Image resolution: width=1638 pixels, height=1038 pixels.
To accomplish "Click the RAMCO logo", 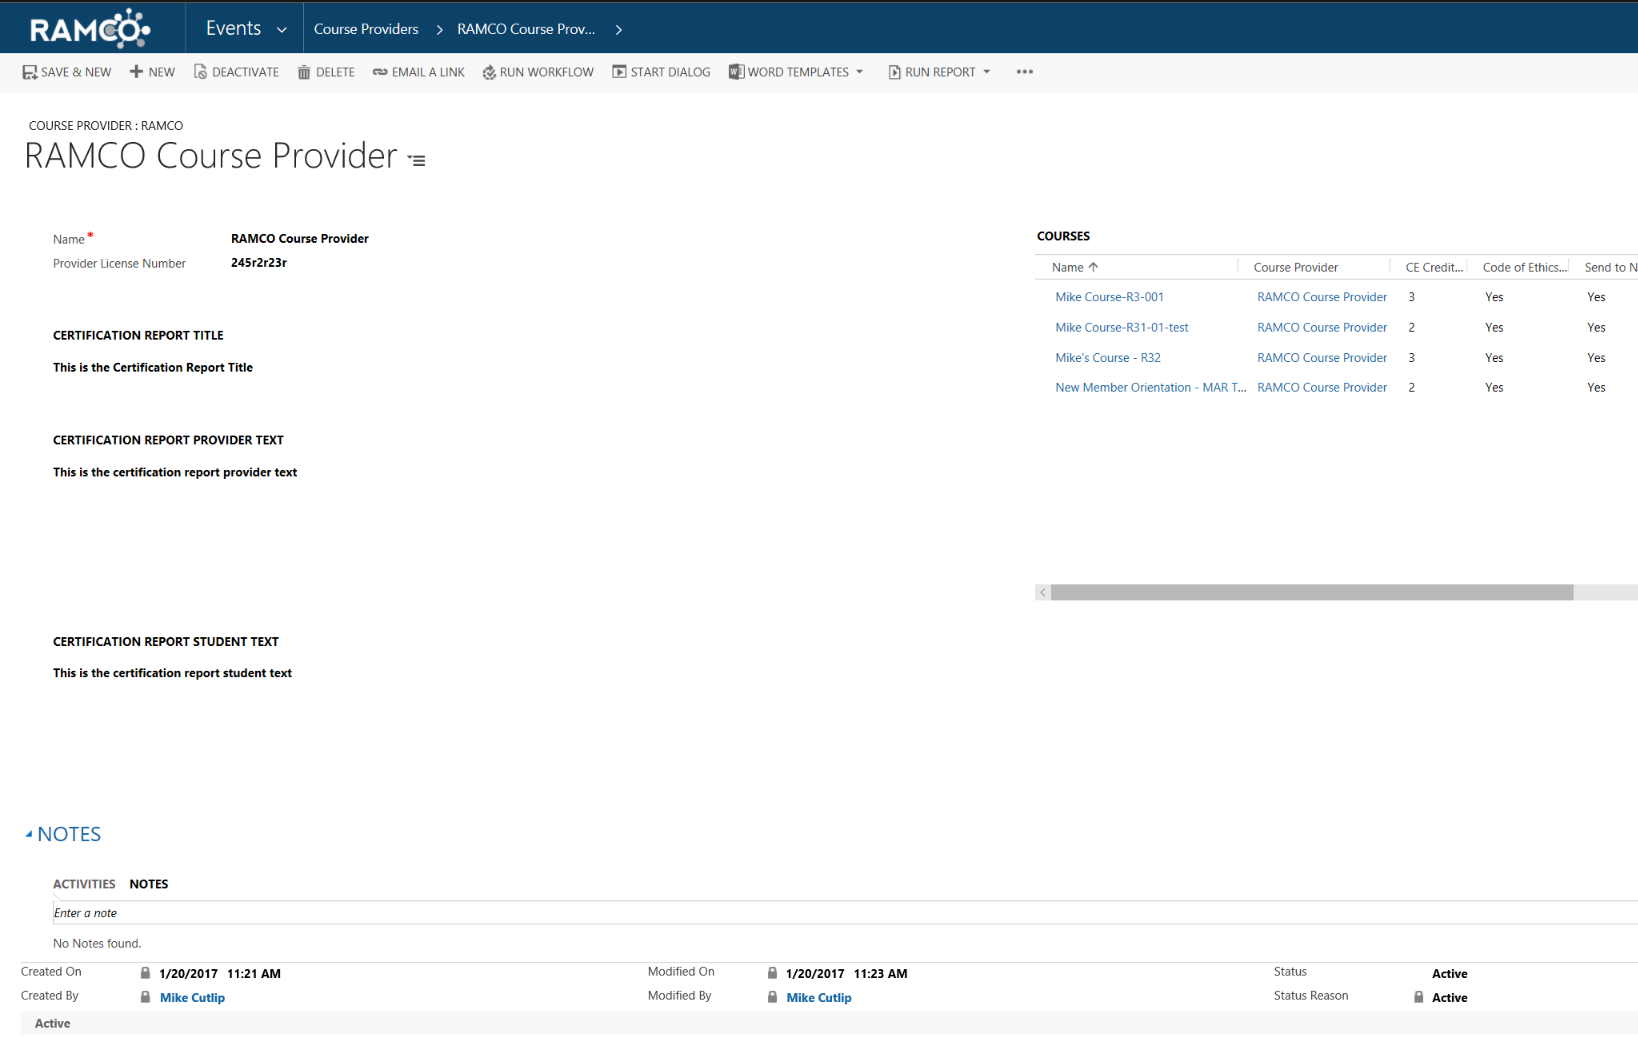I will [x=90, y=28].
